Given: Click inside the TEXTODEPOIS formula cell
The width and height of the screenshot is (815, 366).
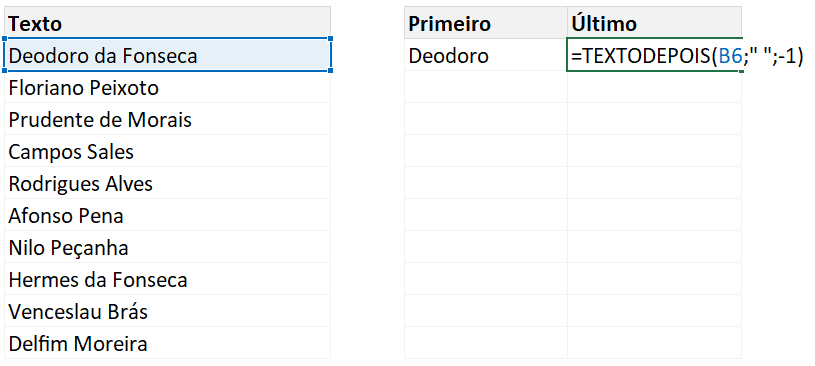Looking at the screenshot, I should click(x=654, y=55).
